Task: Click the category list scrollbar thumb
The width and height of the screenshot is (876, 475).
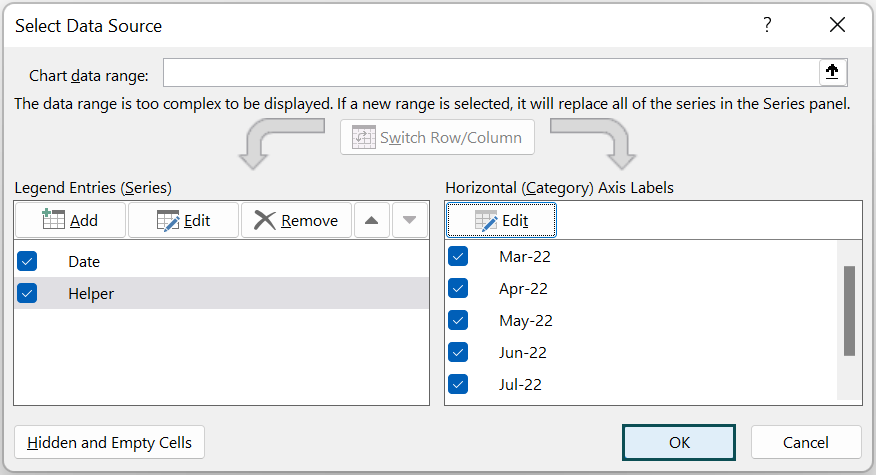Action: click(849, 310)
